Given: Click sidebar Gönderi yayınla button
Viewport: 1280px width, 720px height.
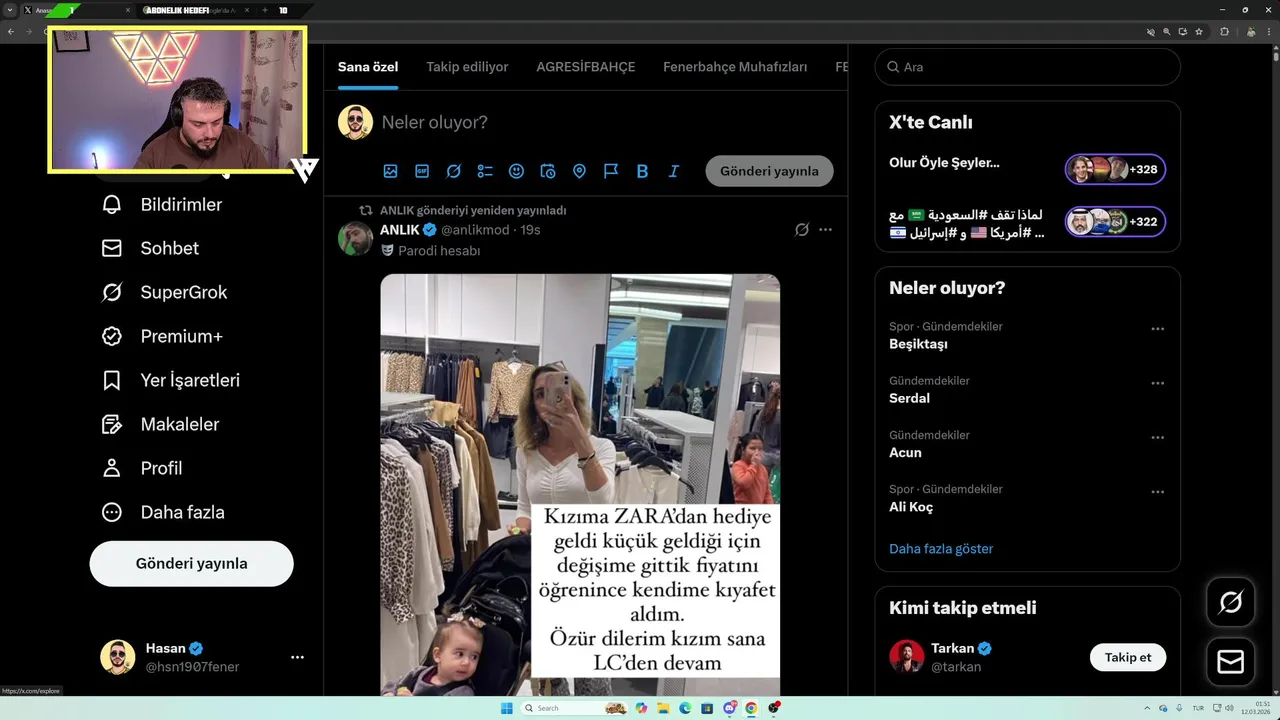Looking at the screenshot, I should click(x=191, y=563).
